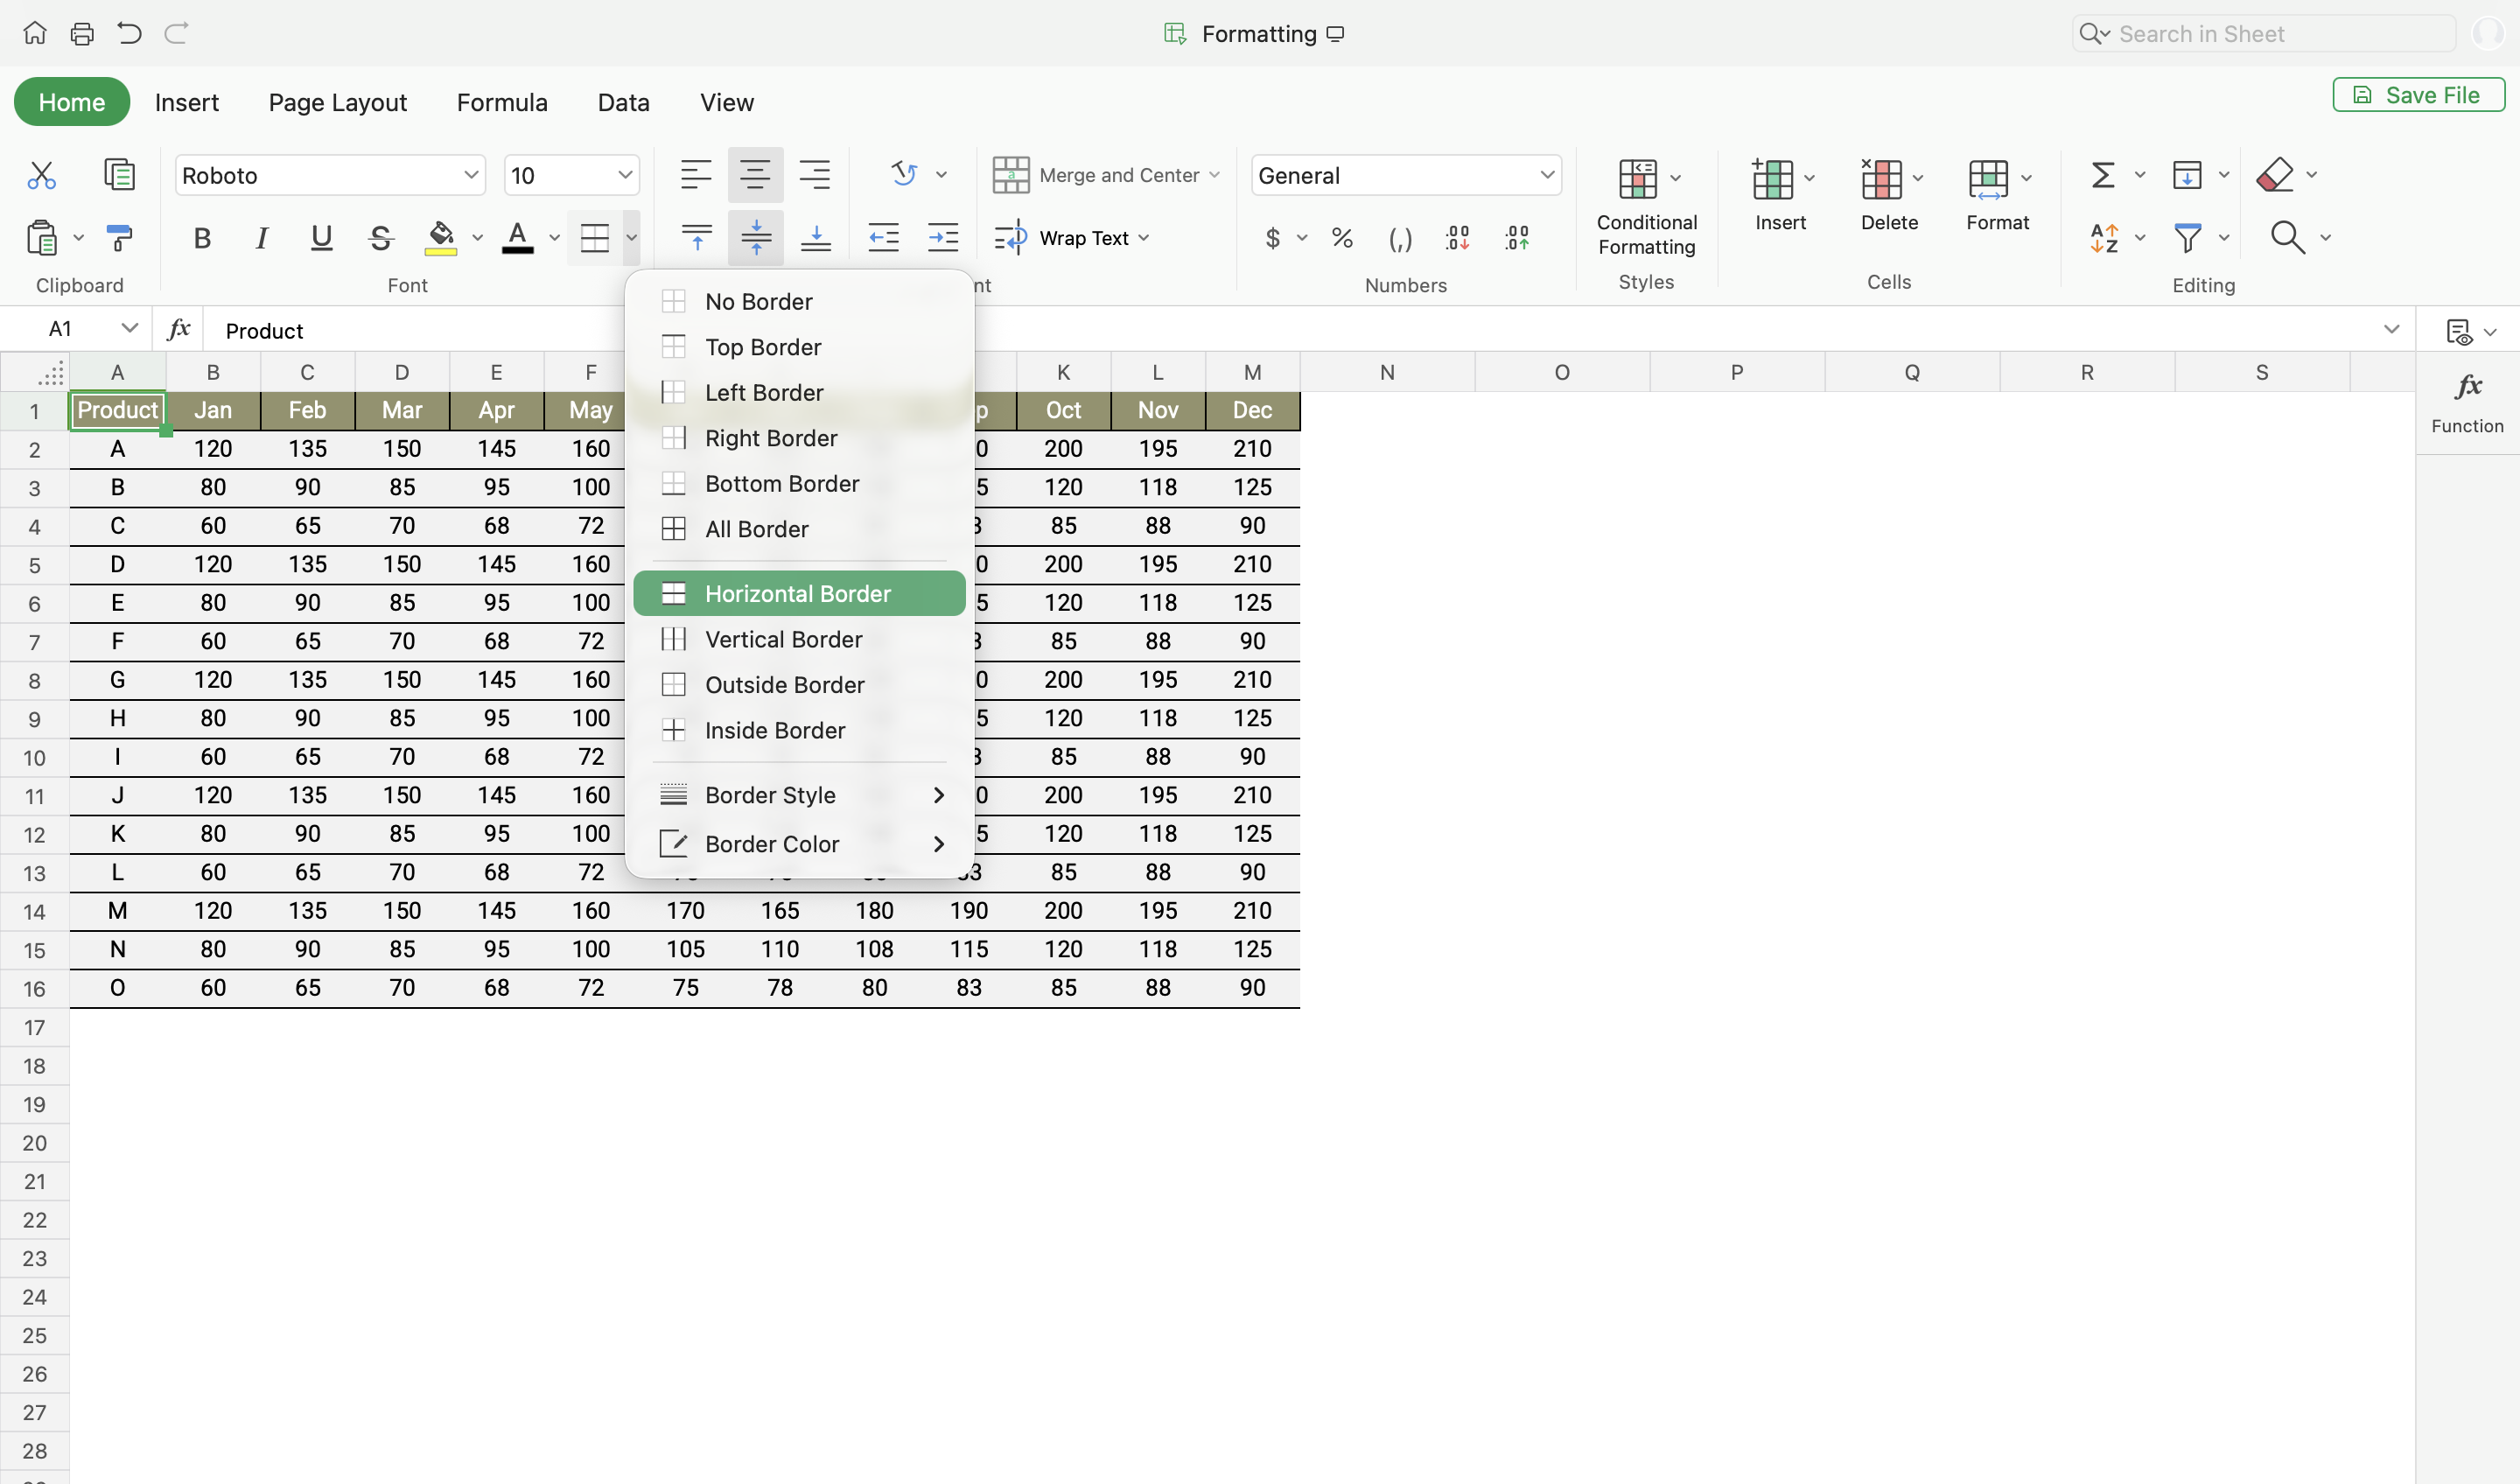Toggle Bold formatting
The image size is (2520, 1484).
[x=202, y=238]
